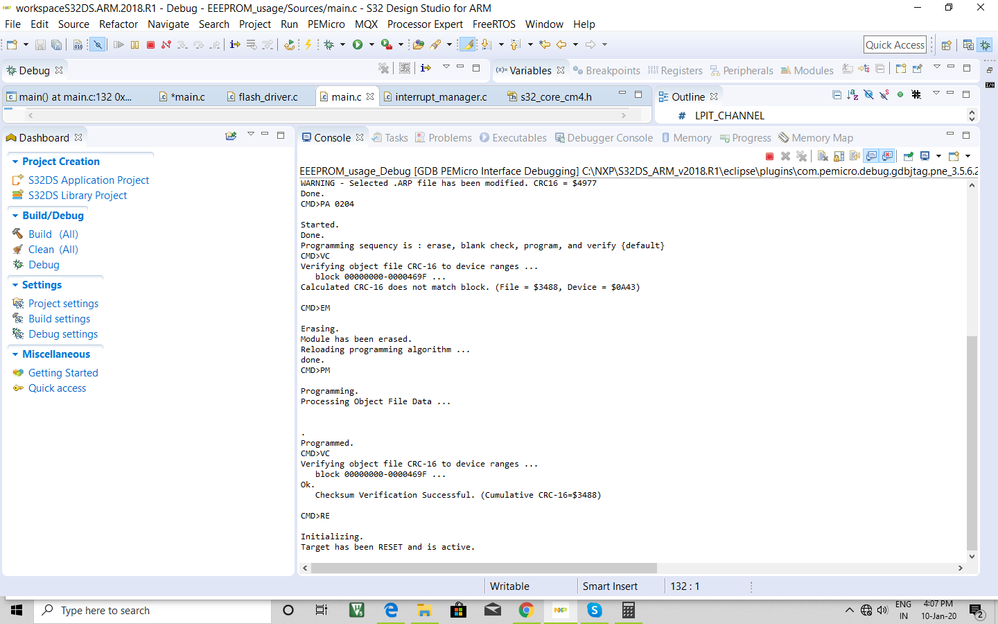
Task: Toggle Scroll Lock in Console toolbar
Action: click(x=839, y=156)
